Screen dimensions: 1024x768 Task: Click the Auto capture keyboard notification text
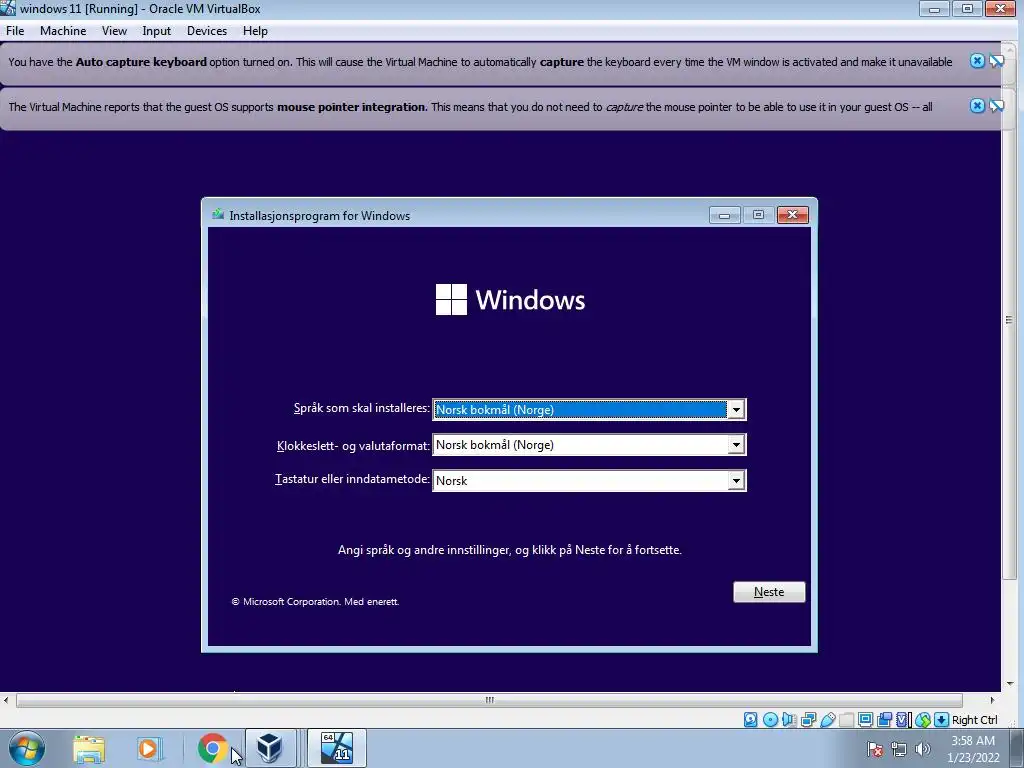point(480,62)
